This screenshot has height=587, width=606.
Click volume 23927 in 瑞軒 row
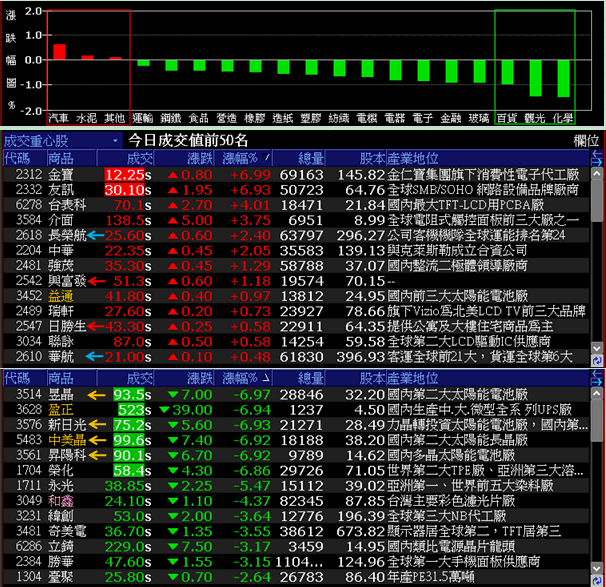(301, 311)
